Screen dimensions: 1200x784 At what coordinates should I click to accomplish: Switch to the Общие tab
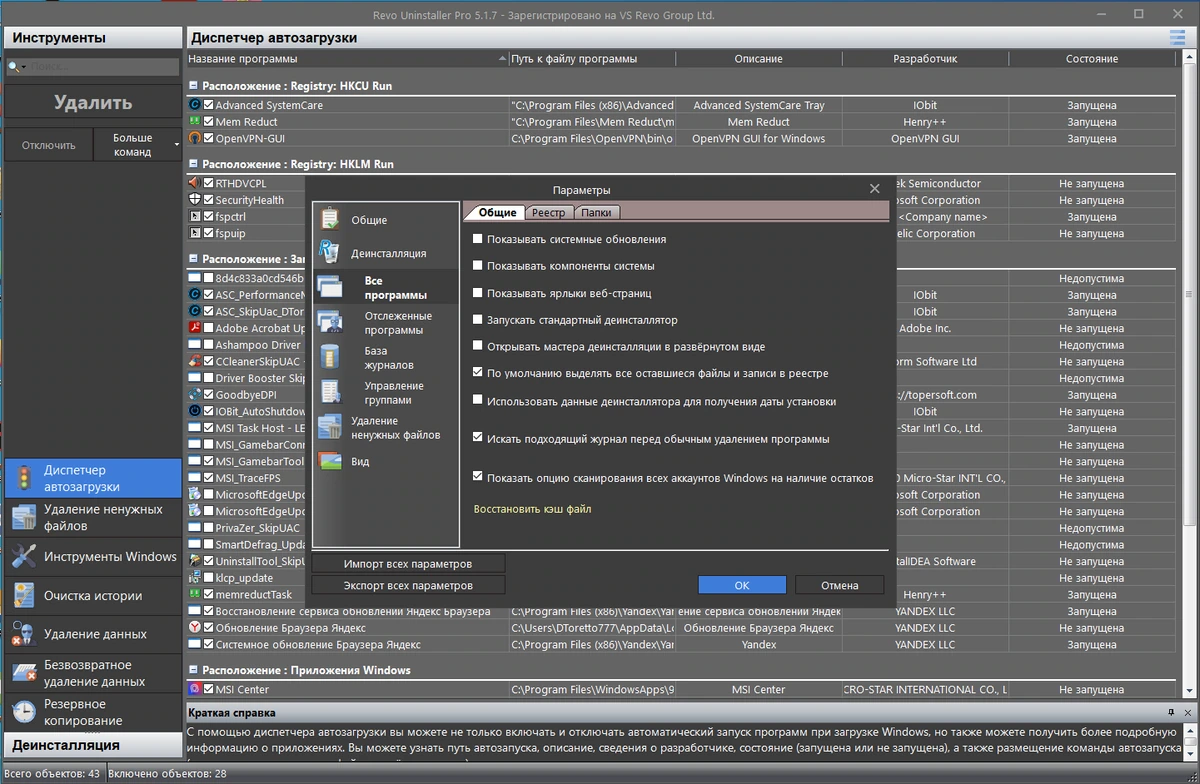497,212
